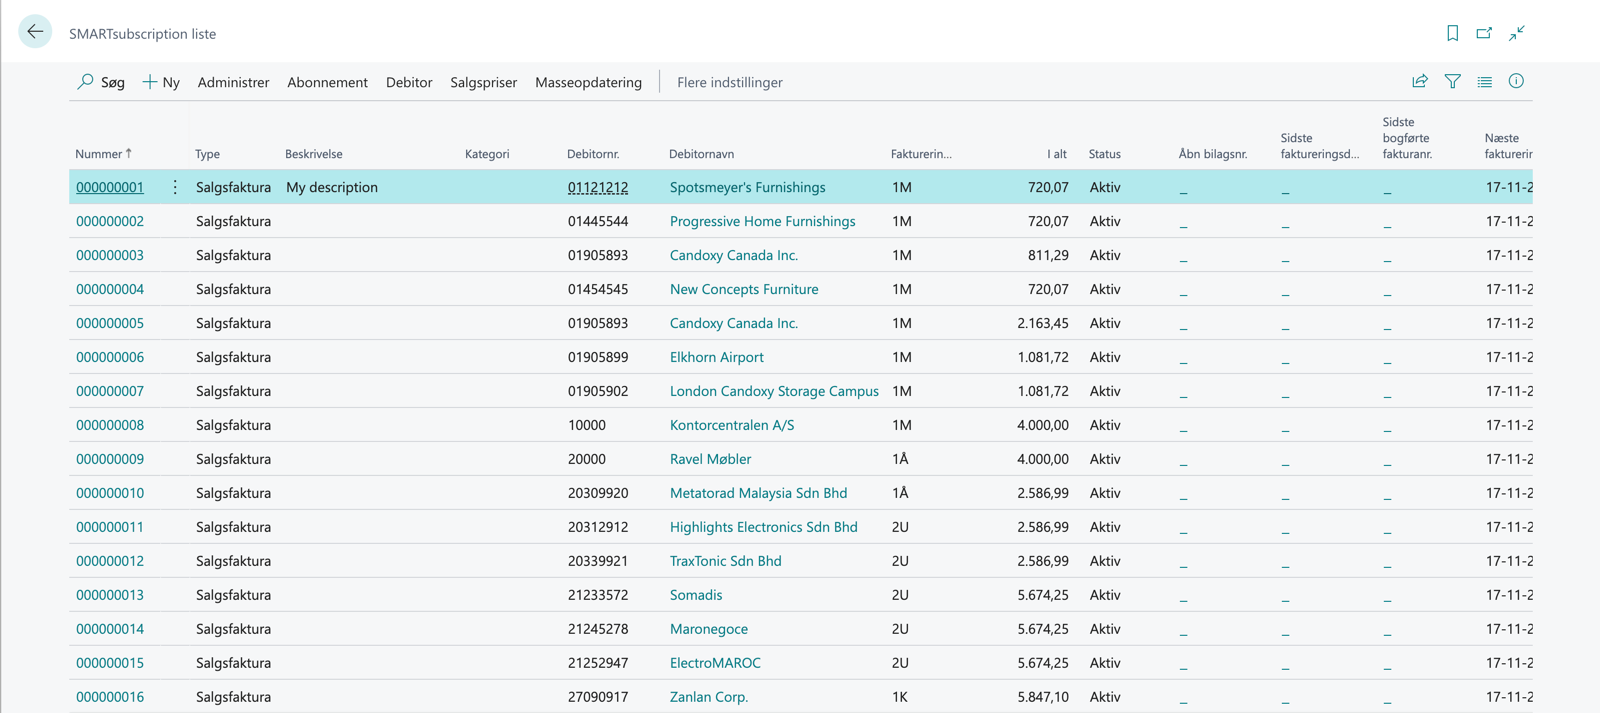This screenshot has height=713, width=1600.
Task: Open Søg search in the toolbar
Action: coord(101,82)
